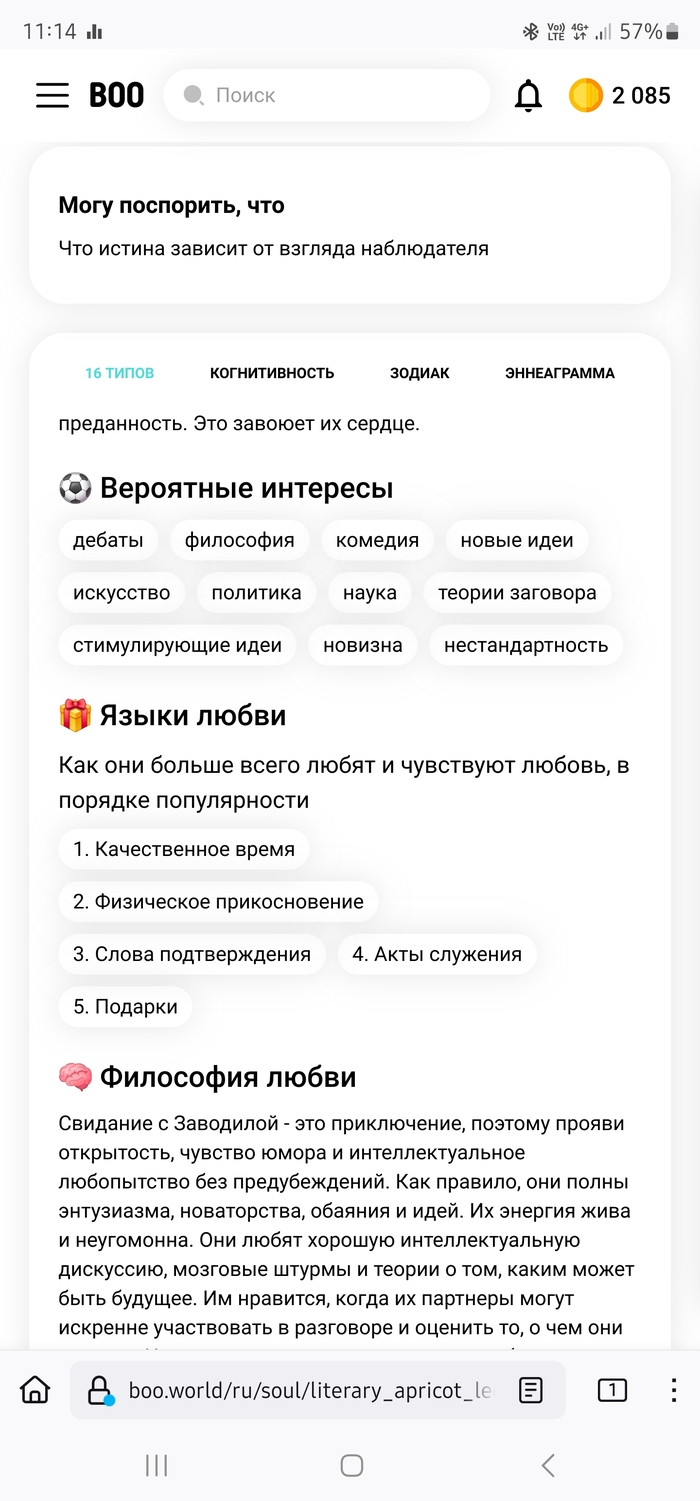Tap the browser URL address bar
The width and height of the screenshot is (700, 1501).
pyautogui.click(x=310, y=1389)
